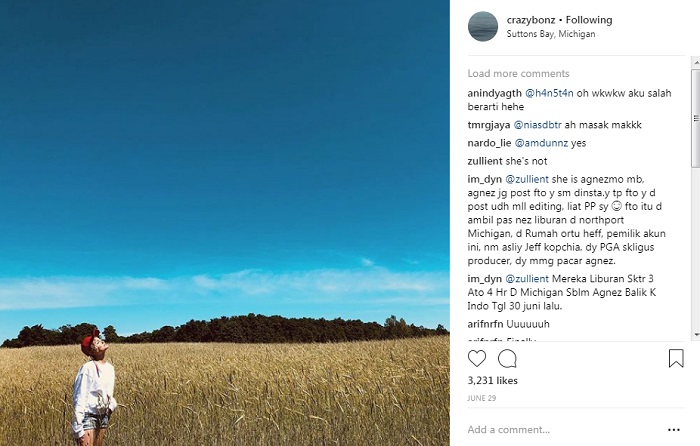Viewport: 700px width, 446px height.
Task: Save post with the bookmark icon
Action: tap(676, 358)
